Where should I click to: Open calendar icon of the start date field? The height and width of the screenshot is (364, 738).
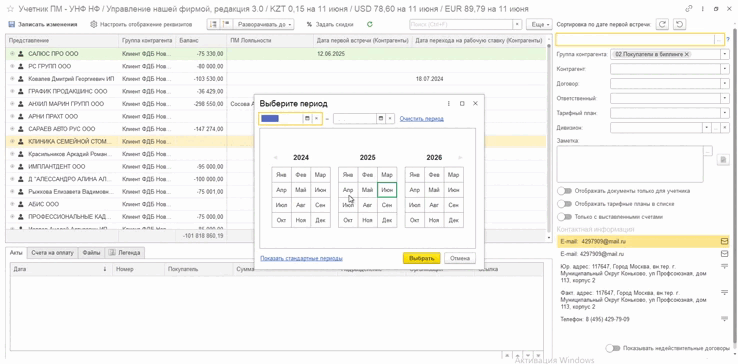pos(307,119)
